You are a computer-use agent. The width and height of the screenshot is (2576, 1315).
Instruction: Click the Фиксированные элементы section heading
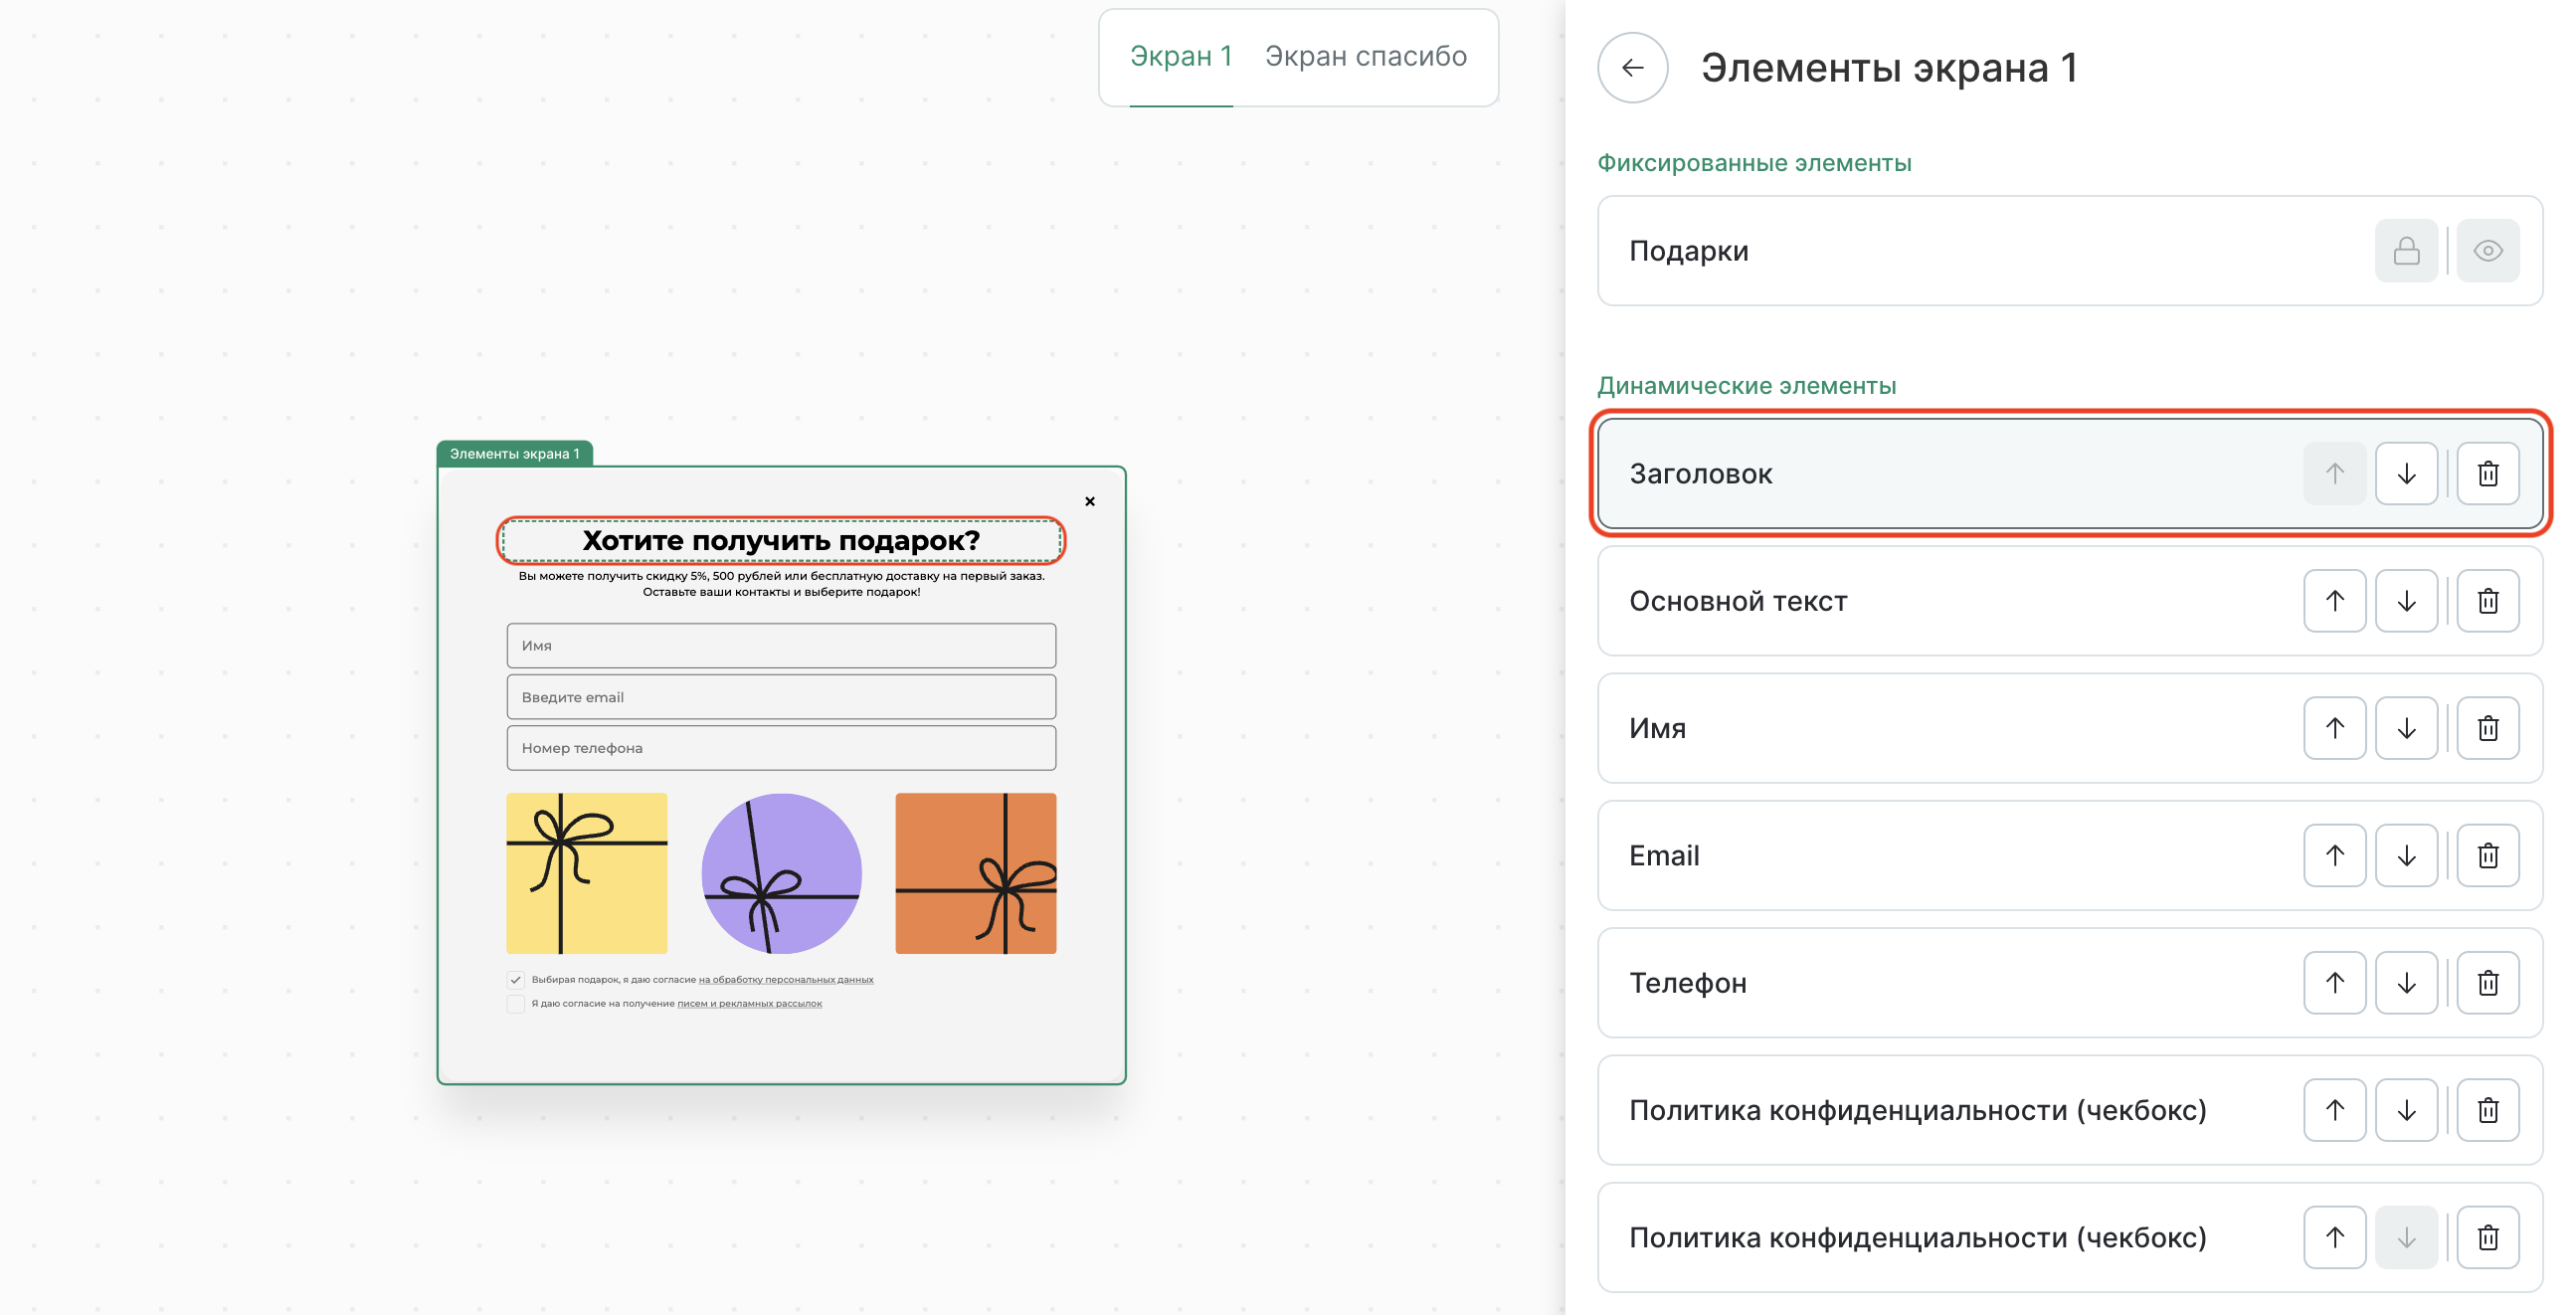pos(1754,163)
